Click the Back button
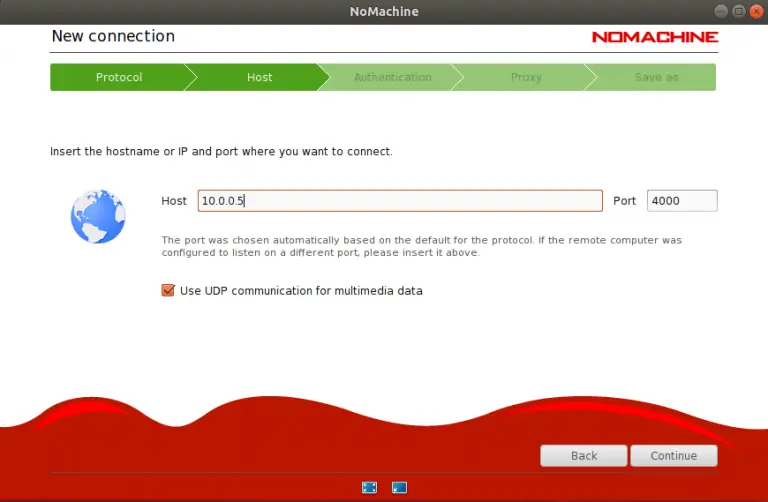This screenshot has height=502, width=768. [584, 455]
